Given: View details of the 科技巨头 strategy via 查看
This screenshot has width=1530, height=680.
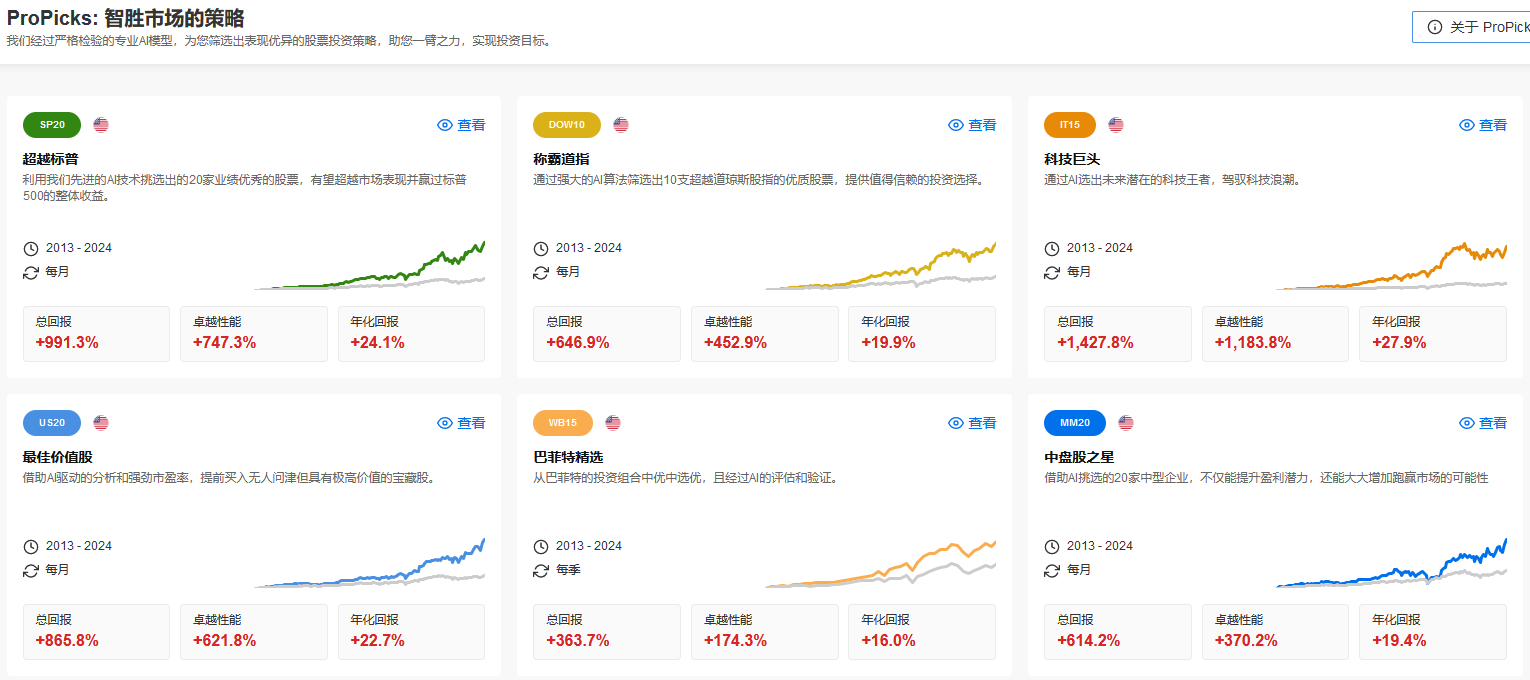Looking at the screenshot, I should 1483,125.
